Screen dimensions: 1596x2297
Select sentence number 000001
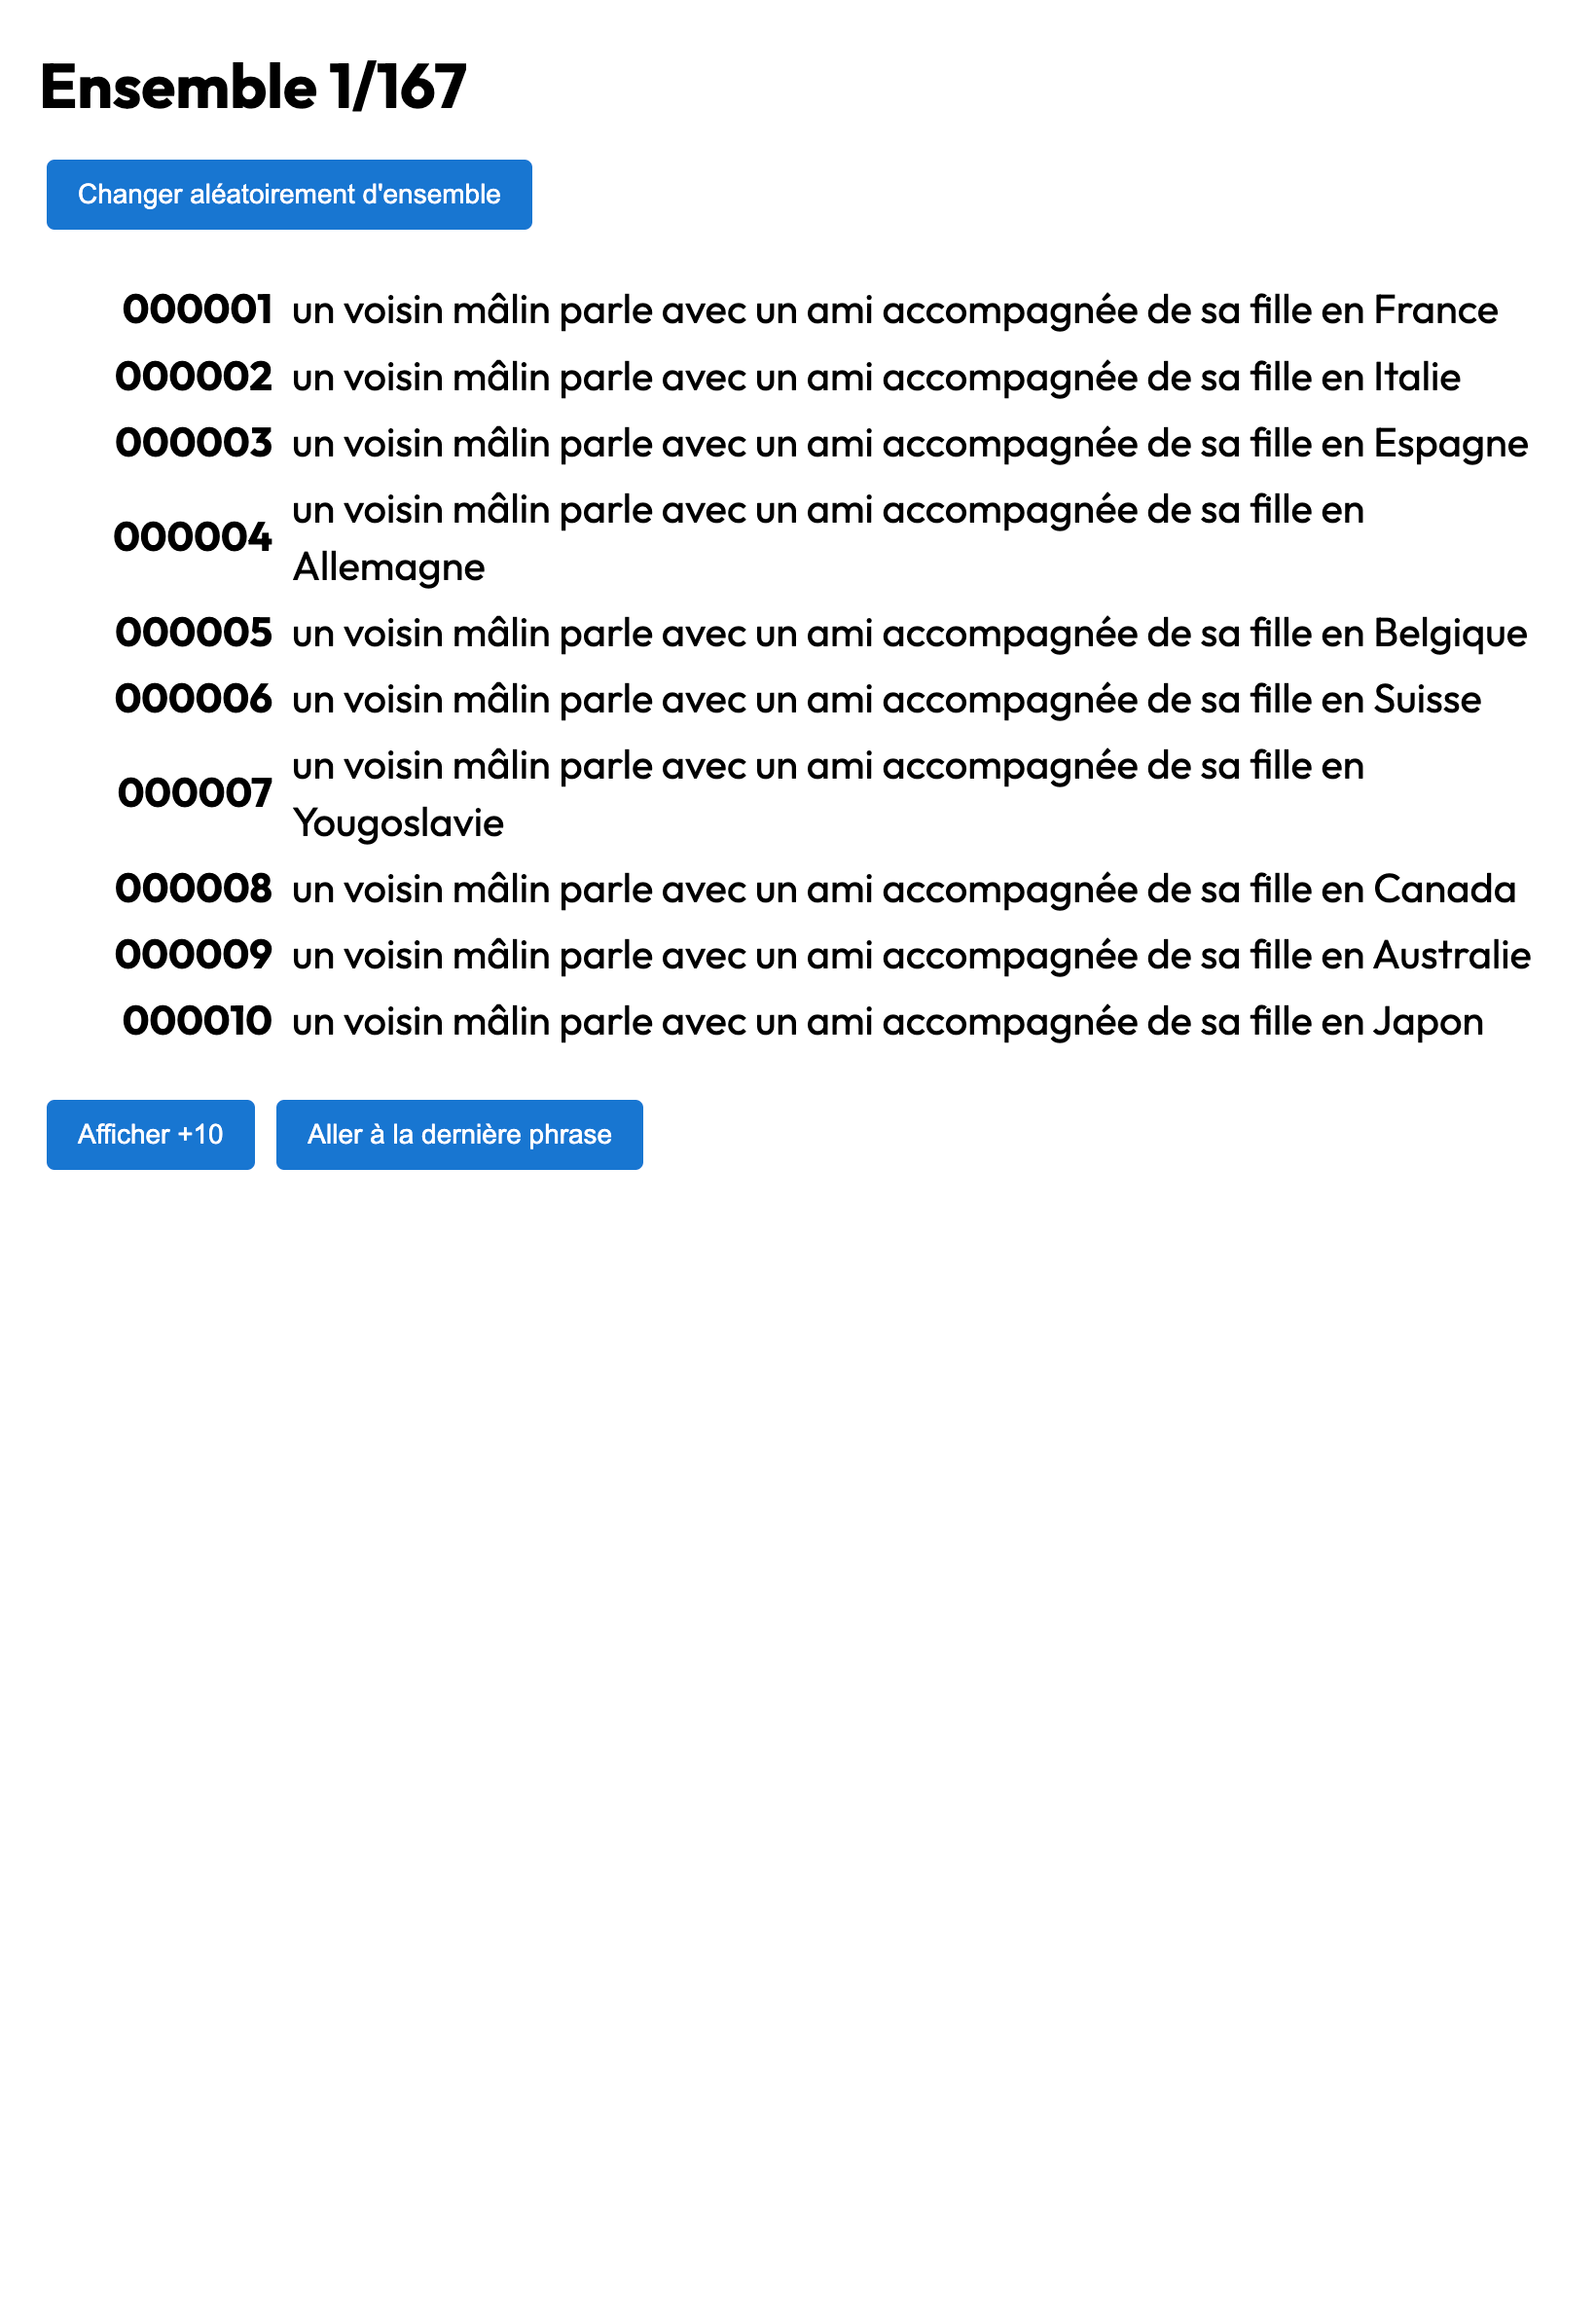coord(197,310)
